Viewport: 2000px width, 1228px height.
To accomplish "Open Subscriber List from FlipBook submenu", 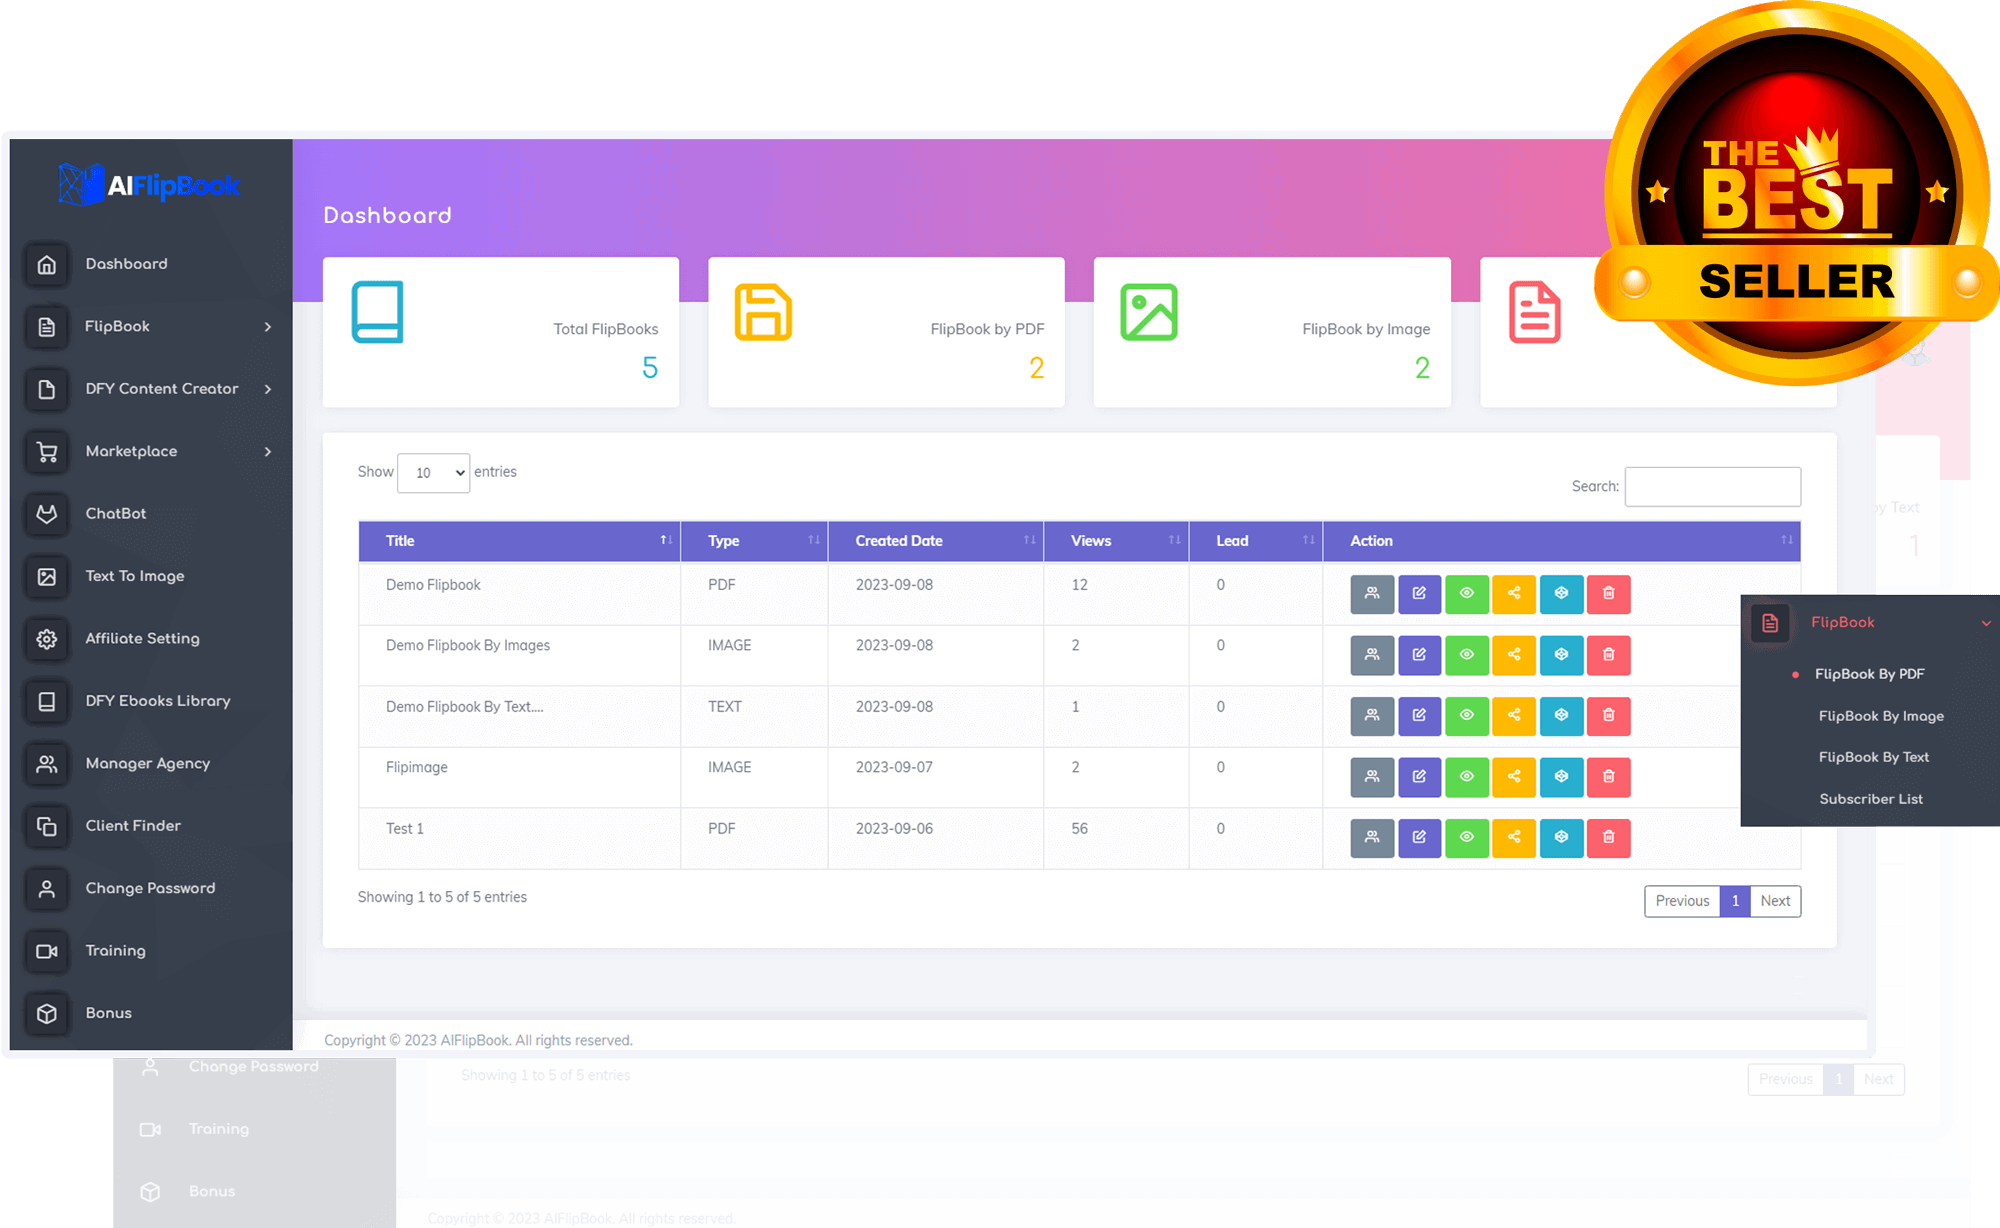I will point(1870,799).
